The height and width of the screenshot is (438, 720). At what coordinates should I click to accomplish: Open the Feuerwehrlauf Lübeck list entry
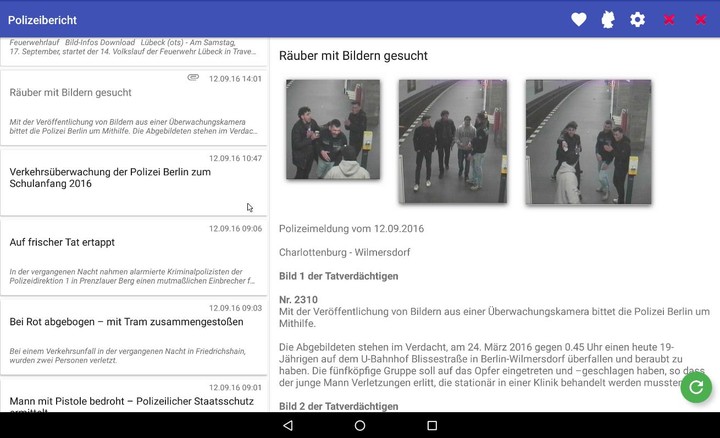(134, 51)
